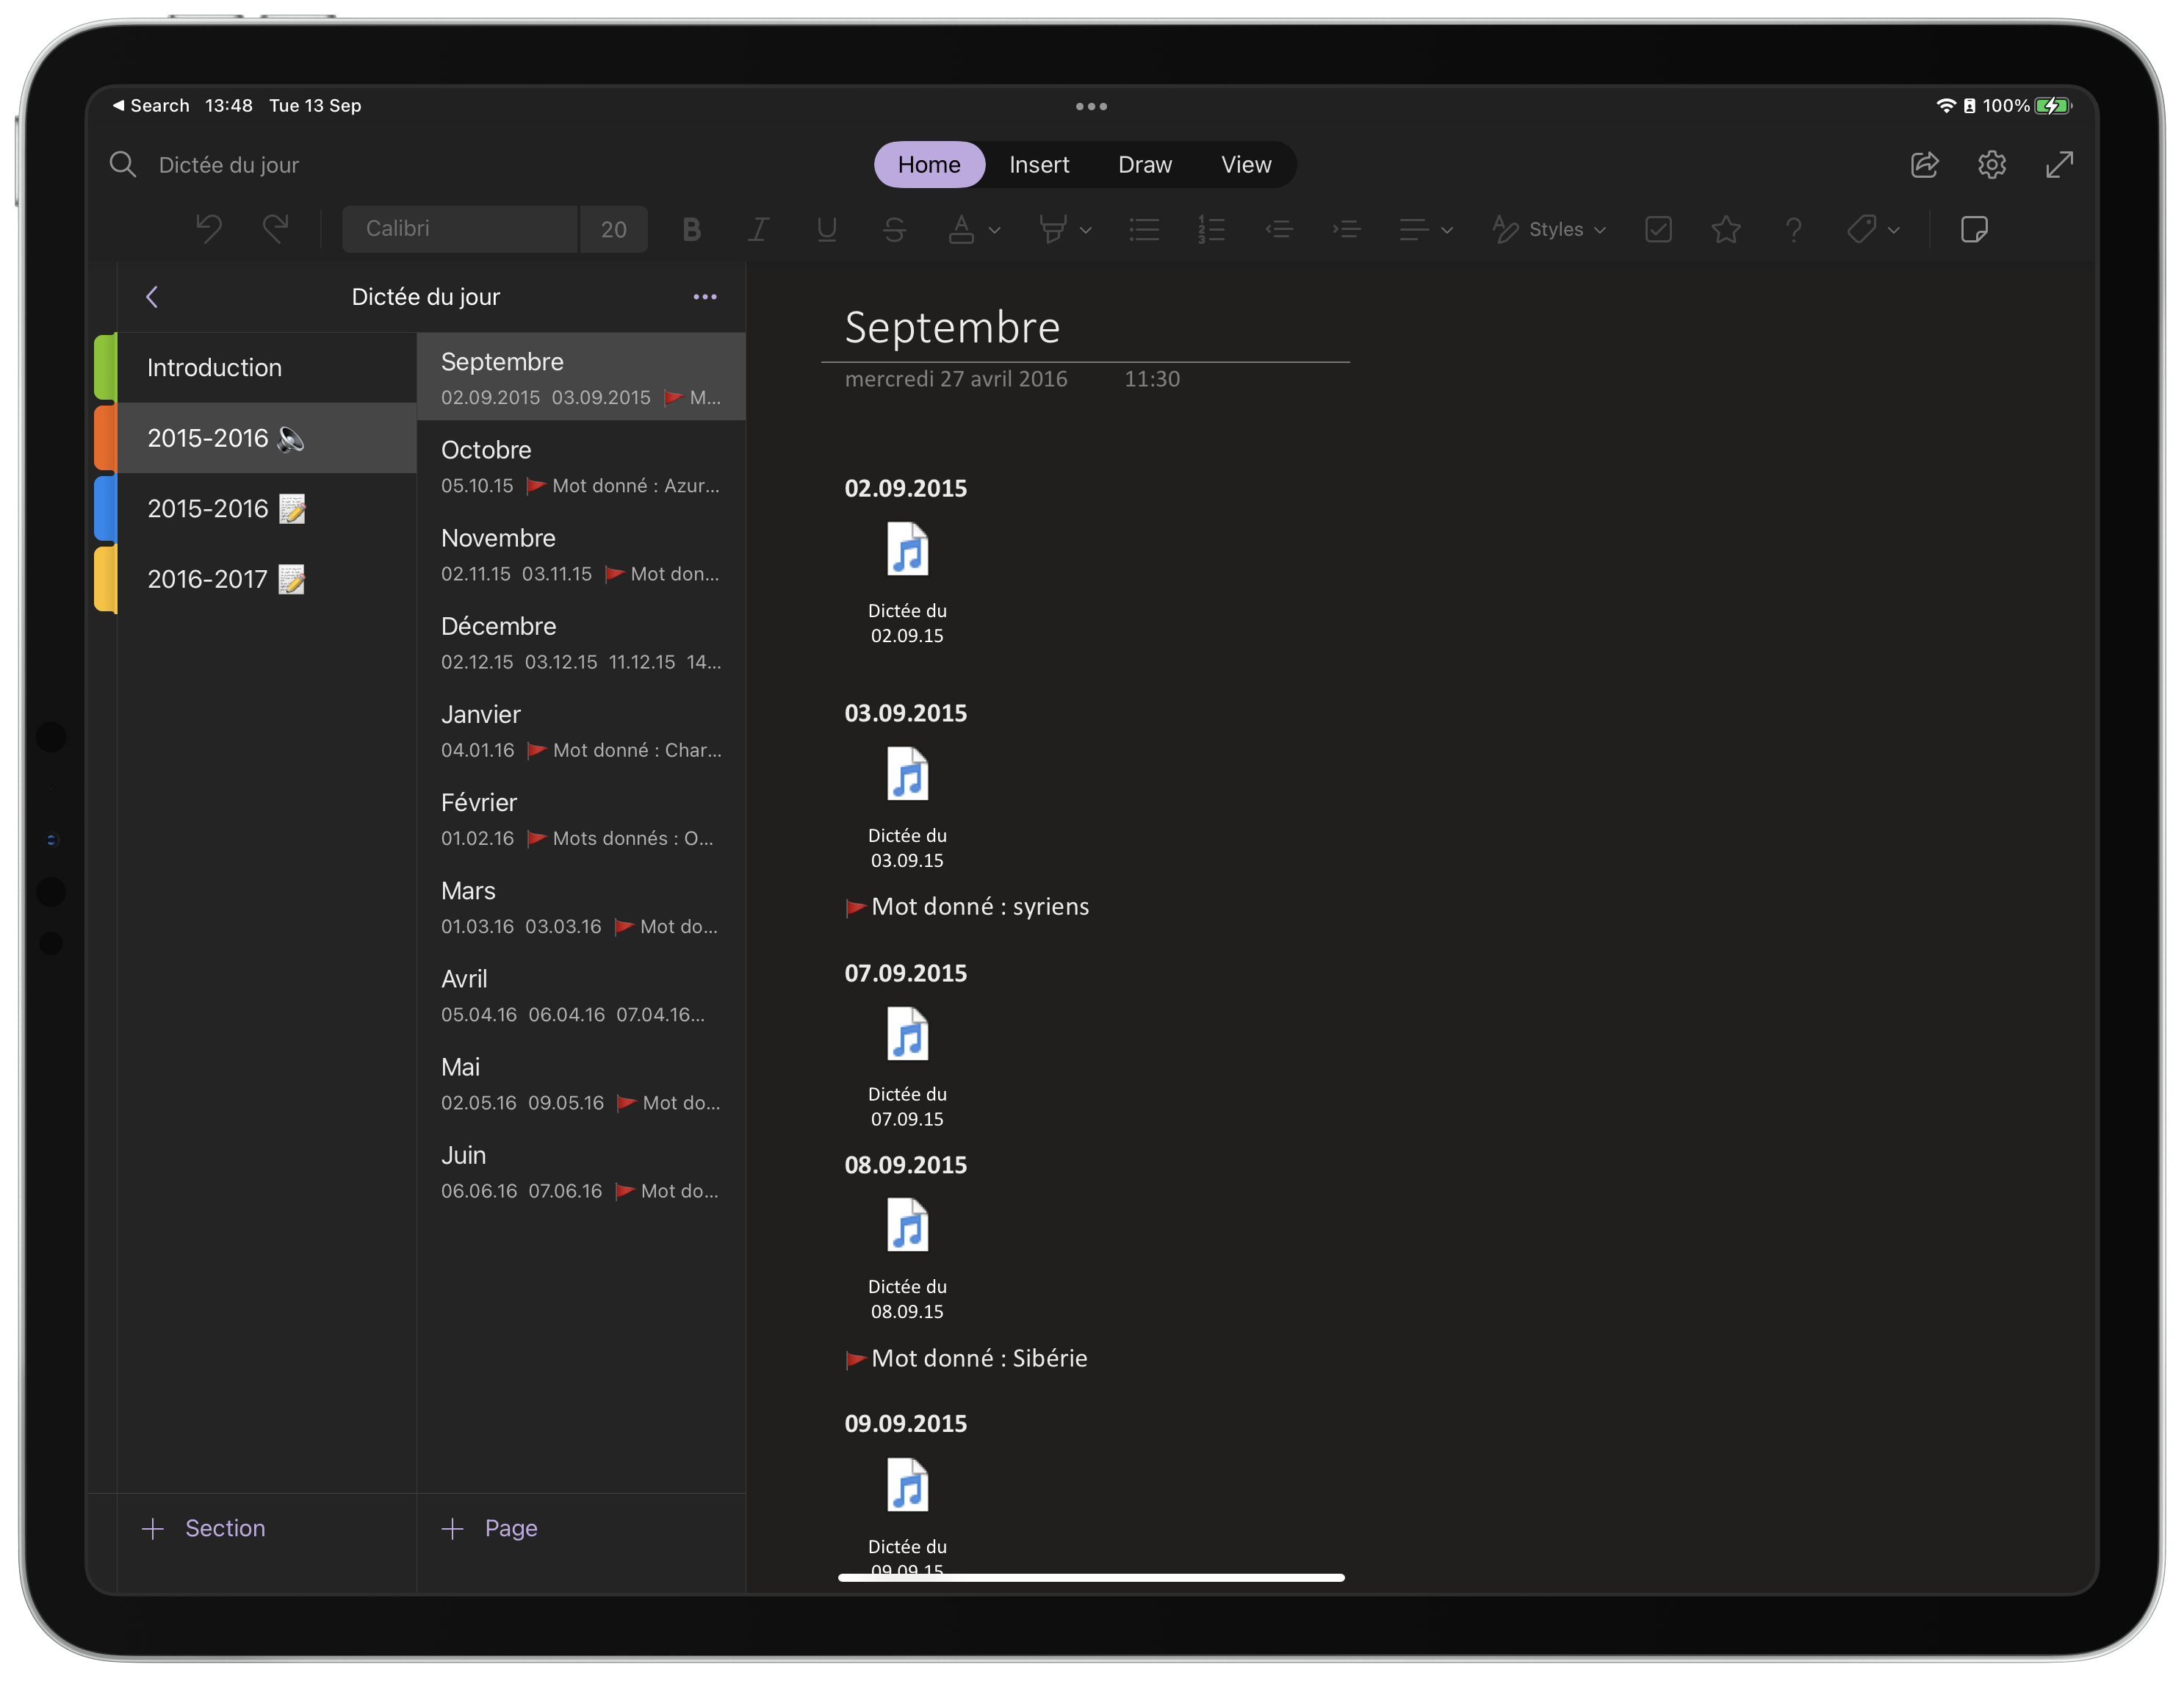Insert a numbered list
Viewport: 2184px width, 1681px height.
pos(1211,230)
